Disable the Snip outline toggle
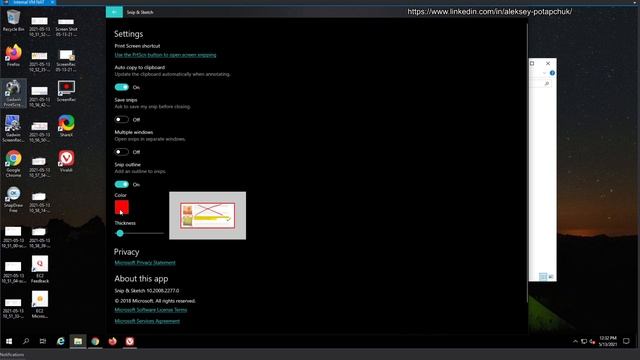Image resolution: width=640 pixels, height=360 pixels. point(122,184)
